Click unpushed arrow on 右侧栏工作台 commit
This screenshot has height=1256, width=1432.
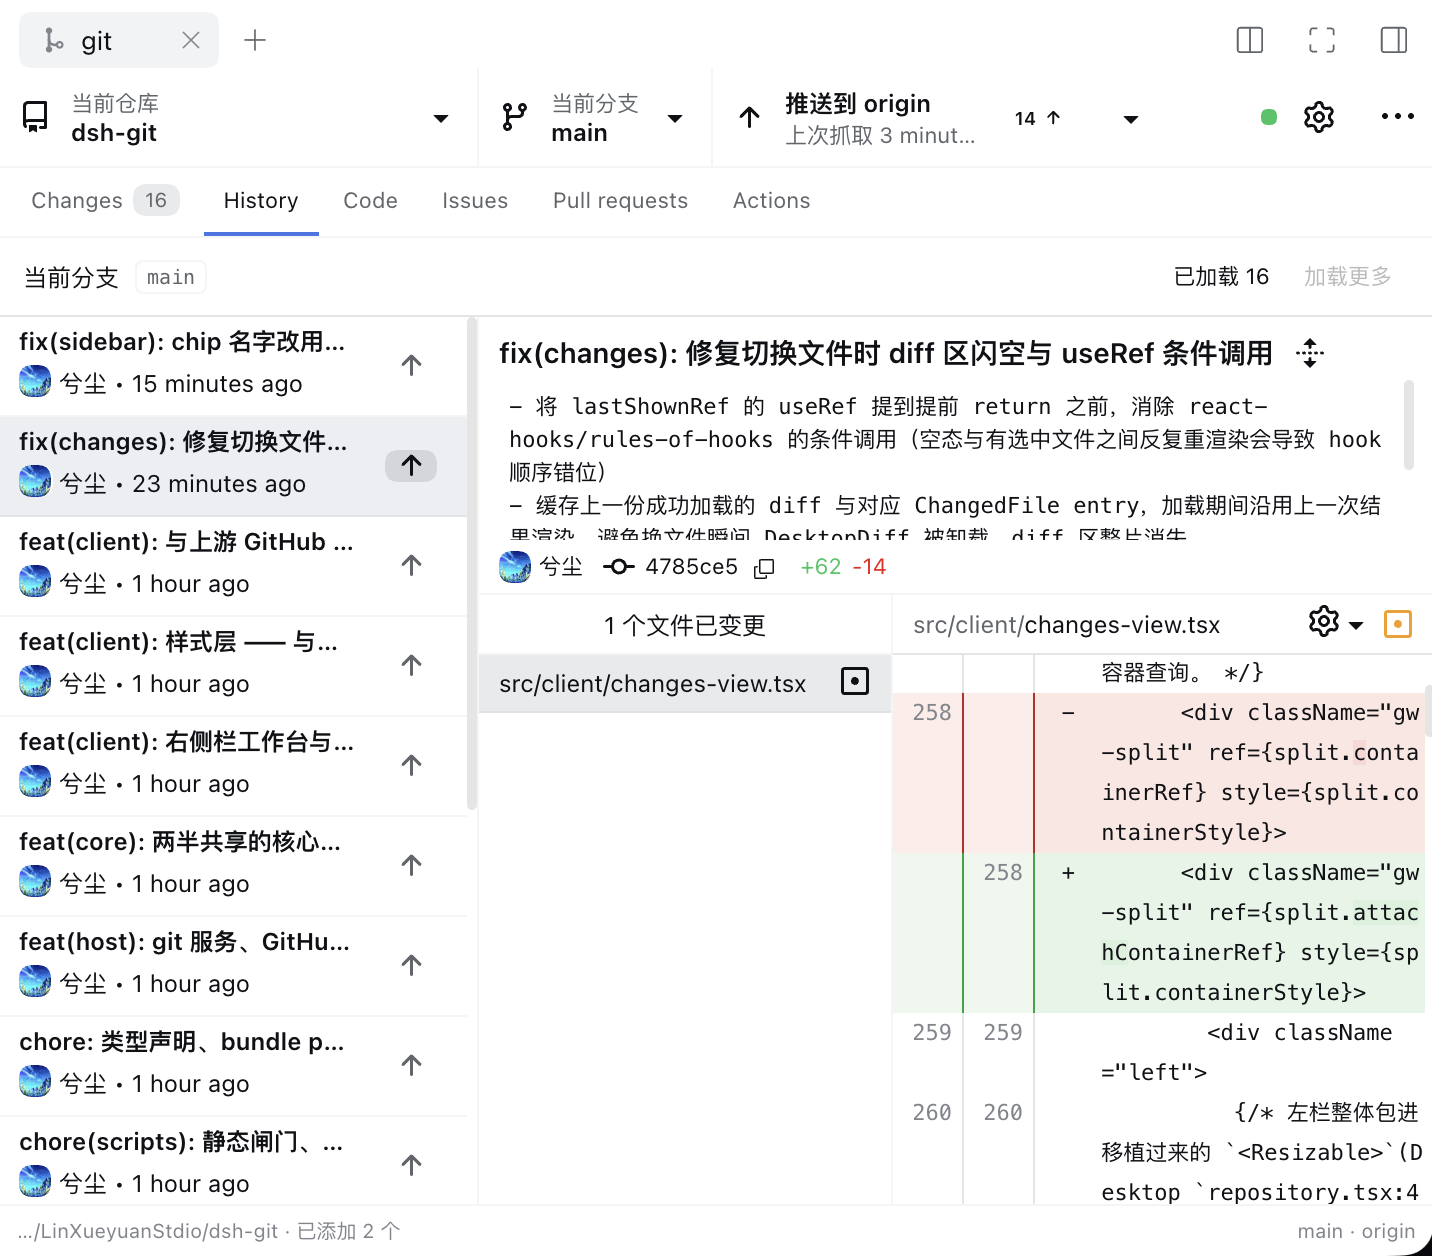[x=411, y=765]
